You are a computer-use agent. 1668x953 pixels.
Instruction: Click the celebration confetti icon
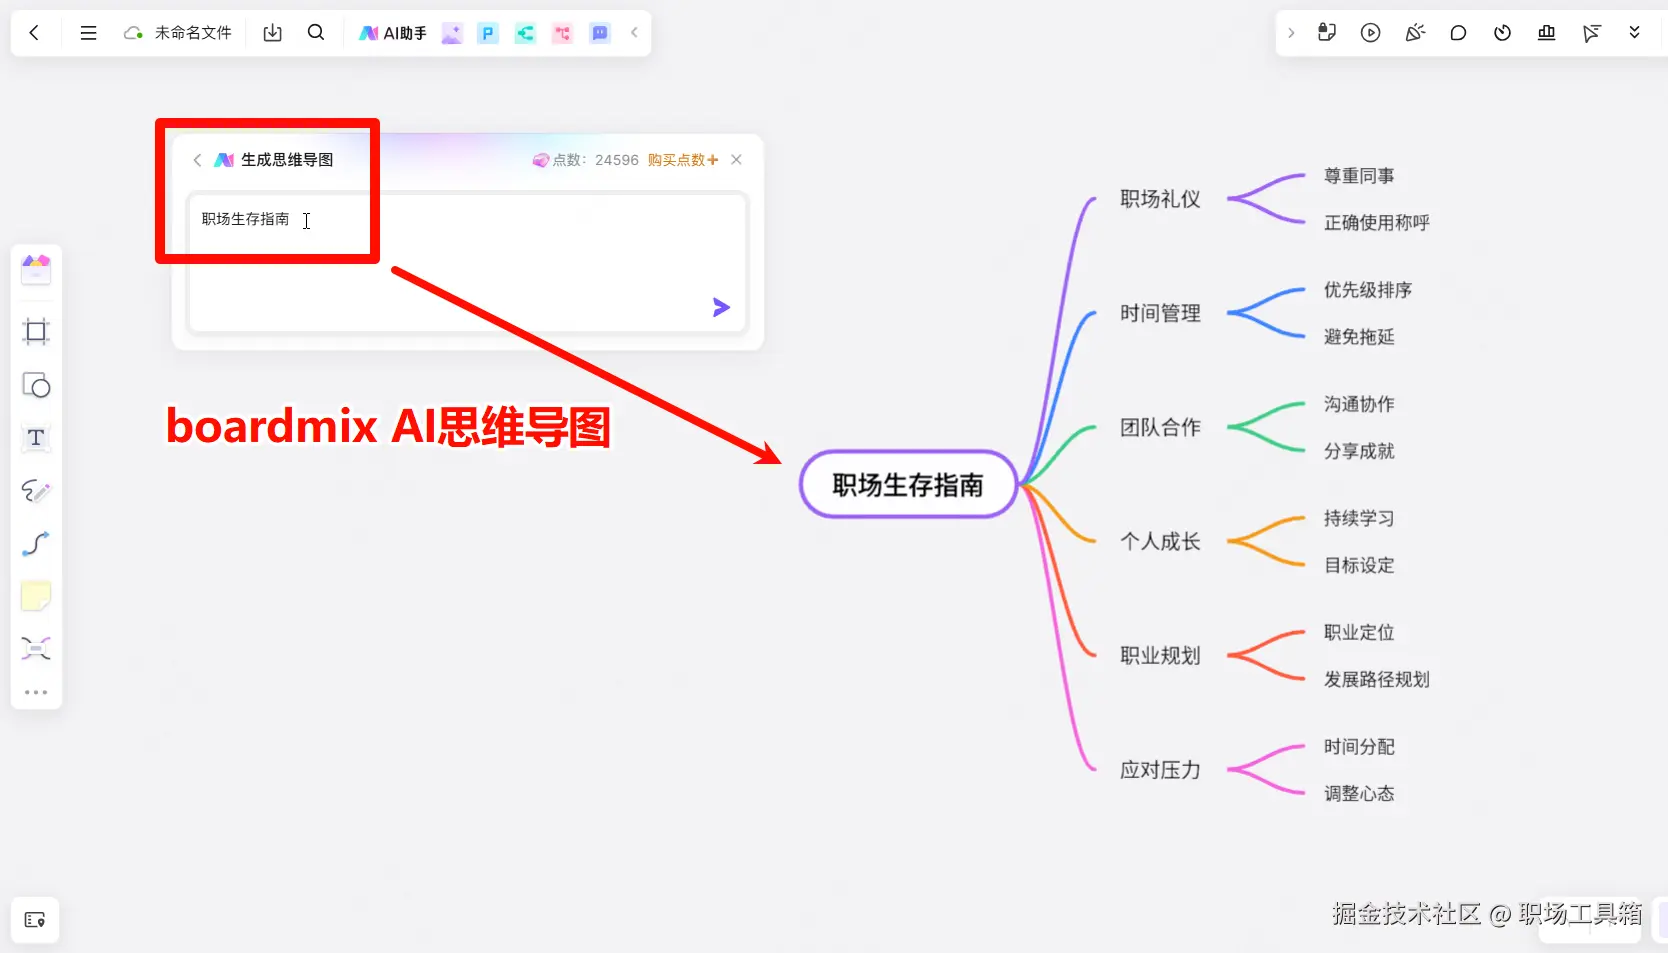coord(1415,33)
